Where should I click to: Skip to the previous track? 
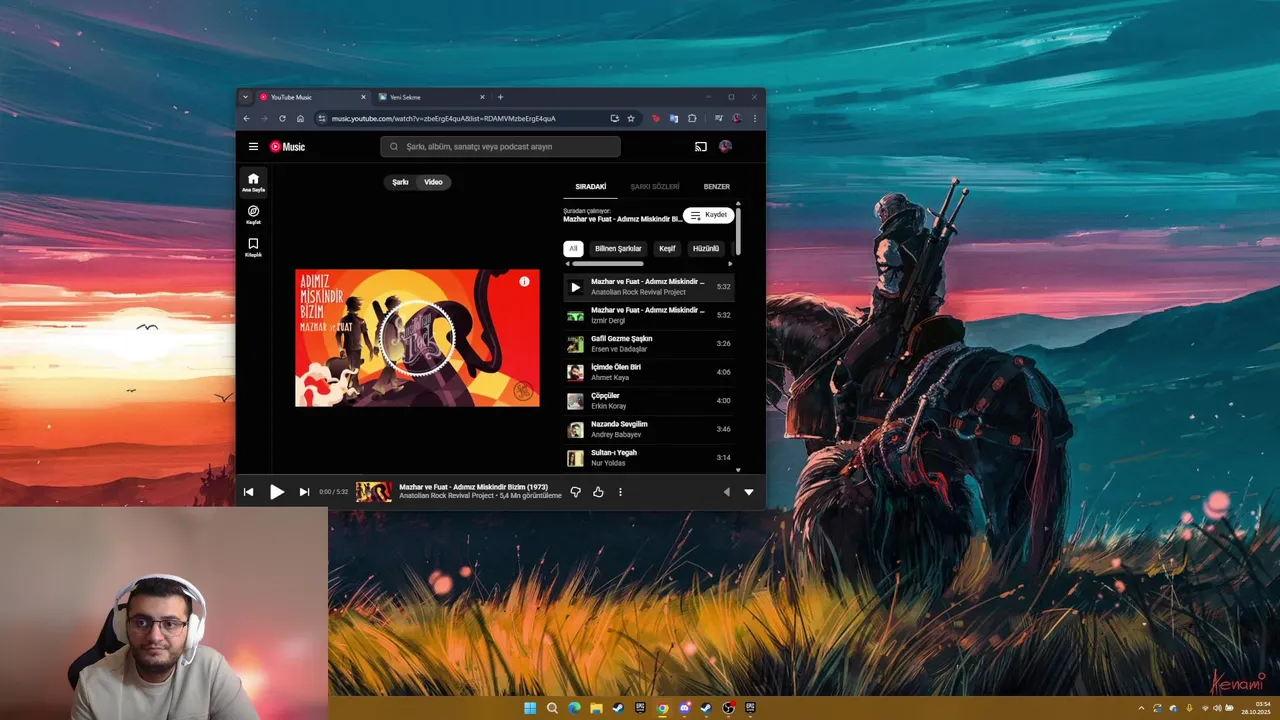248,492
